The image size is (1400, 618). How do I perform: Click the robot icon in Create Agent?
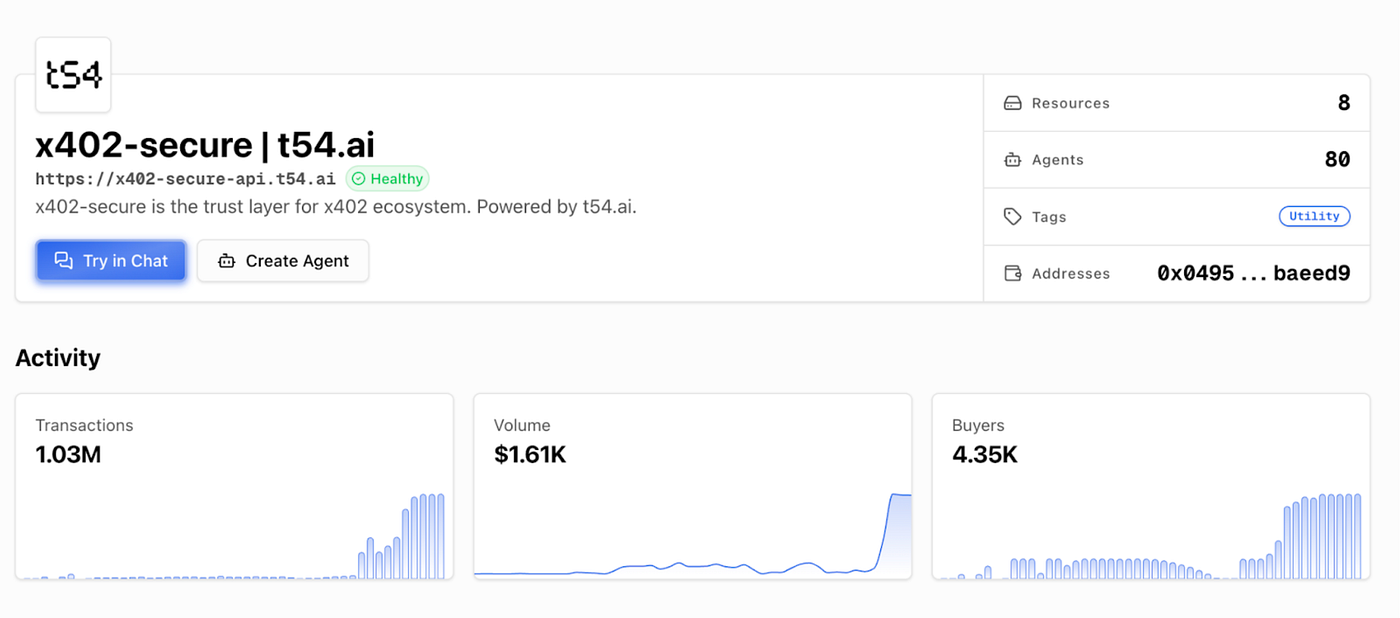(227, 261)
